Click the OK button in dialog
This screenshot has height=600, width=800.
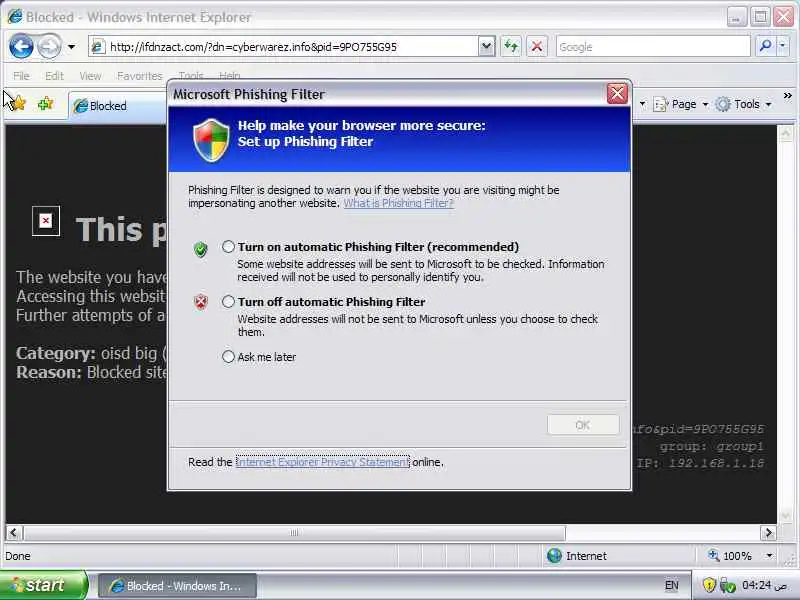tap(583, 425)
